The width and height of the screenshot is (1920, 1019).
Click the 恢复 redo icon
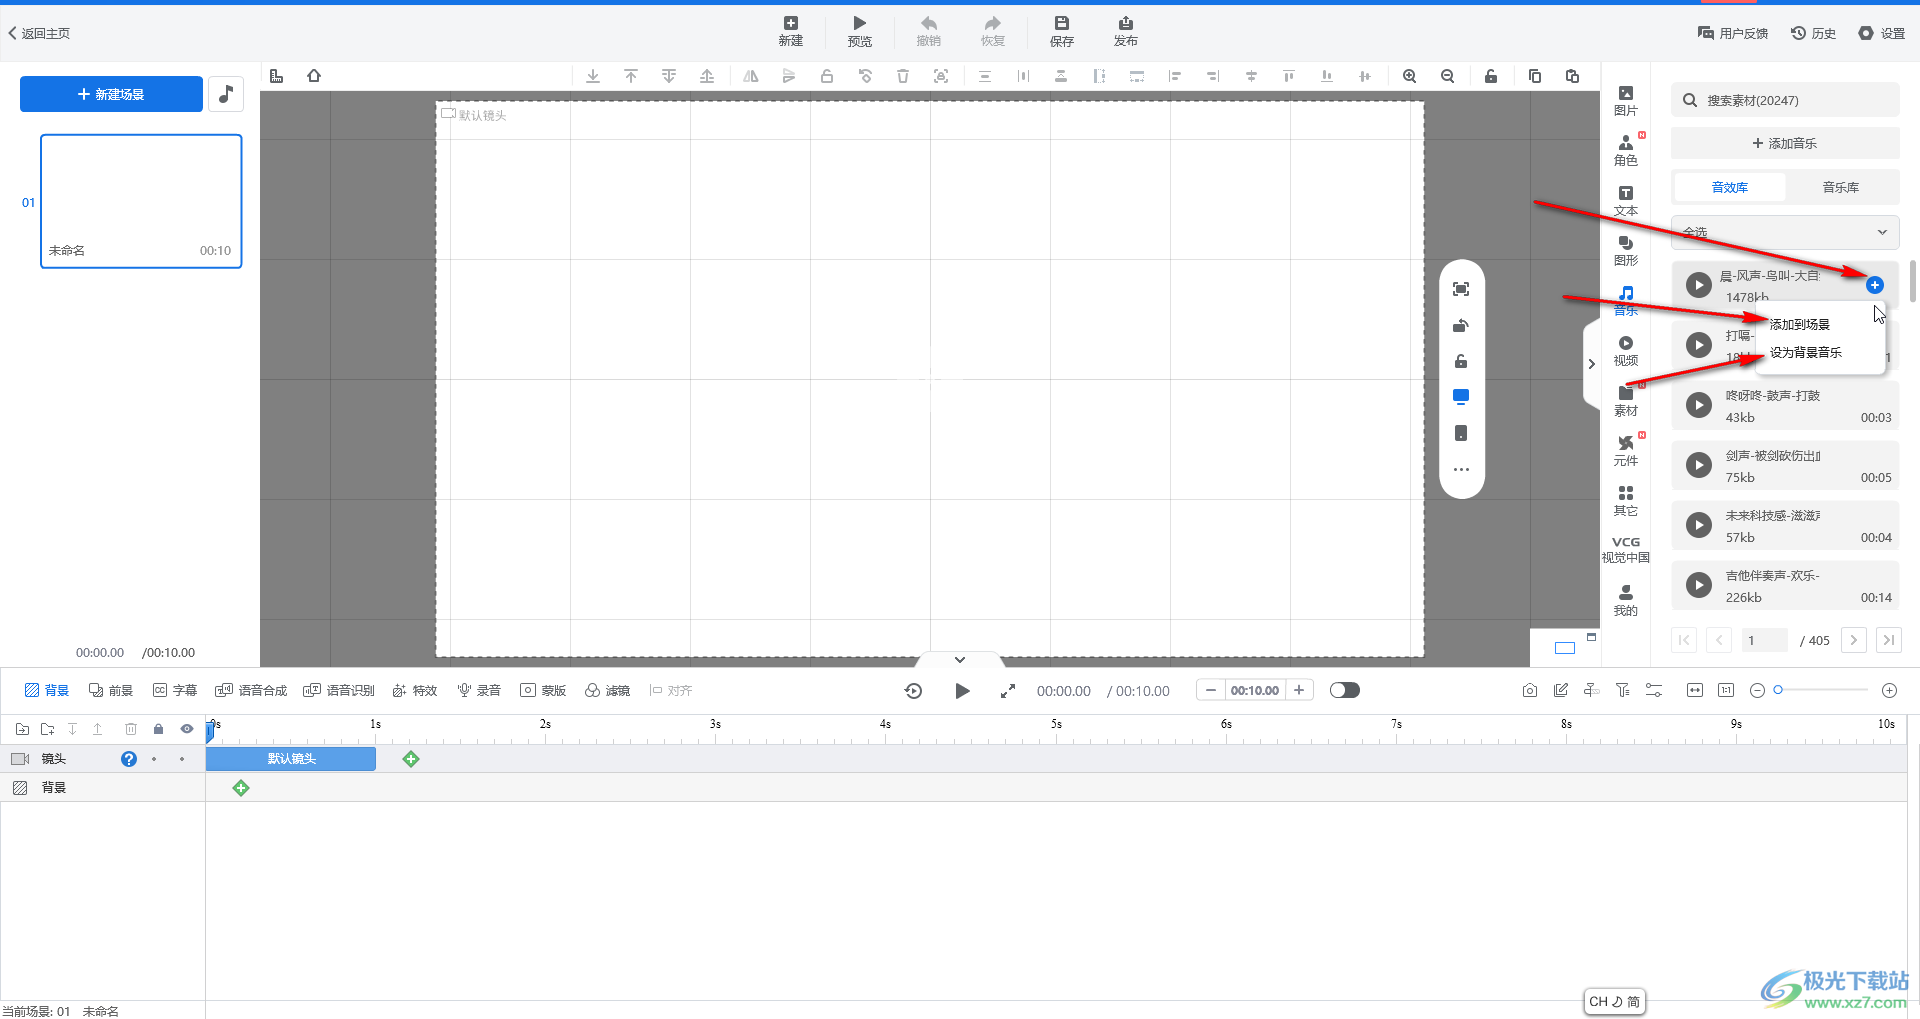(993, 31)
